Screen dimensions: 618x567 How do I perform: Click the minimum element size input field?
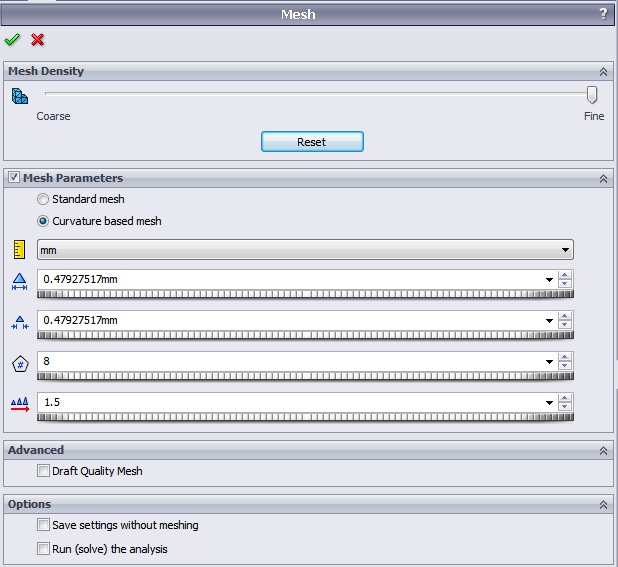click(290, 320)
